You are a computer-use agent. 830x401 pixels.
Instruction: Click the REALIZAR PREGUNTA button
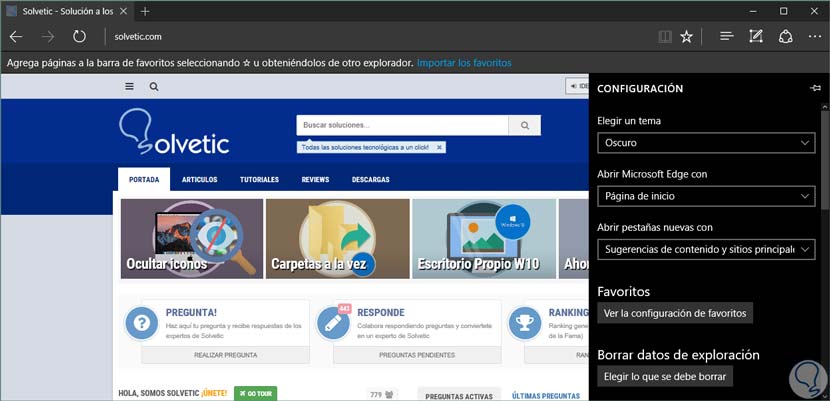225,355
